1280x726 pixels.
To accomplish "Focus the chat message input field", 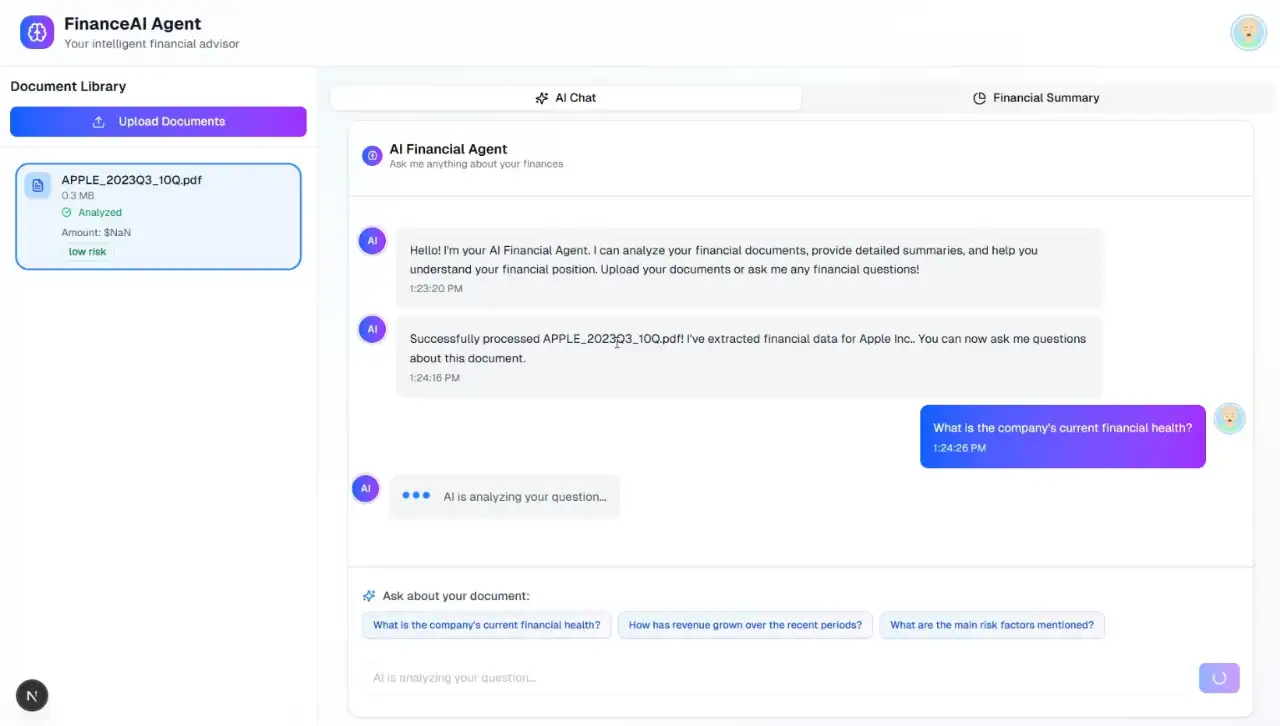I will 775,677.
